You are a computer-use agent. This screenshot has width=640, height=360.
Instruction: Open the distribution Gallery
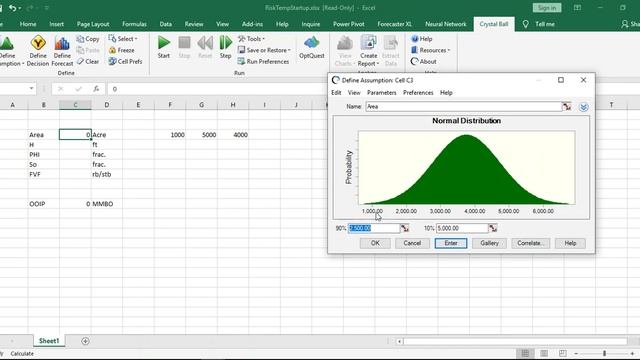click(489, 243)
